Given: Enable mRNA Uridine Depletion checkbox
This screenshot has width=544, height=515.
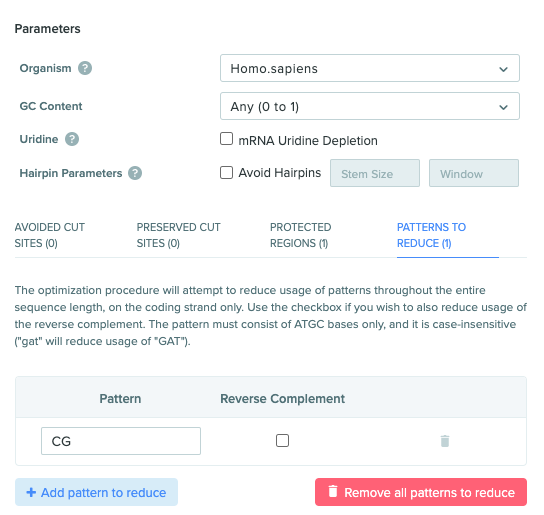Looking at the screenshot, I should (227, 139).
